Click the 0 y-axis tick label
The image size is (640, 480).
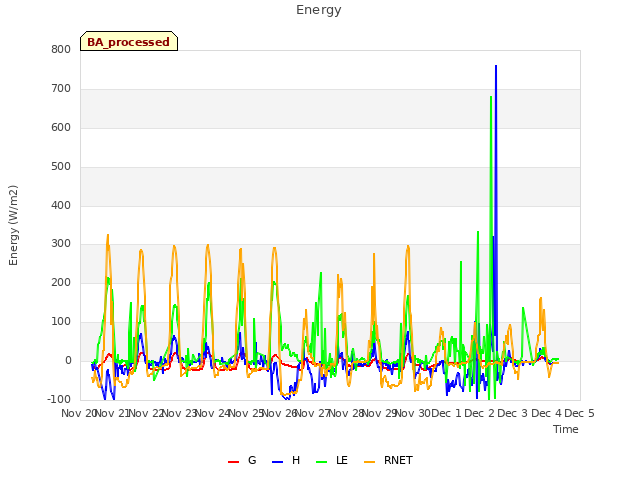(x=68, y=361)
